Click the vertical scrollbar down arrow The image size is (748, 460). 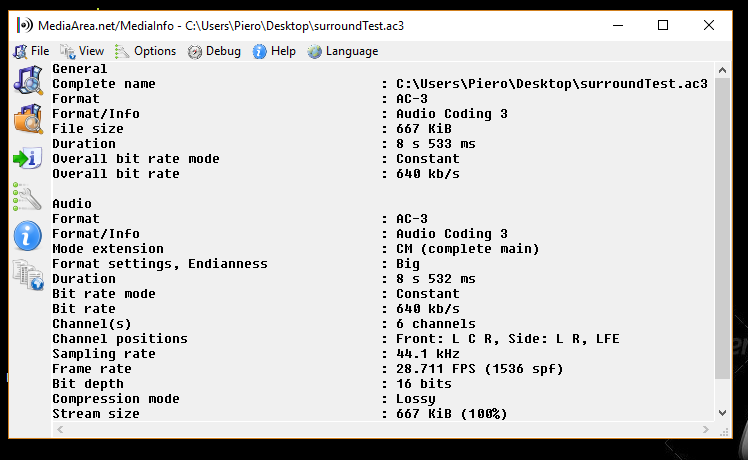(722, 413)
